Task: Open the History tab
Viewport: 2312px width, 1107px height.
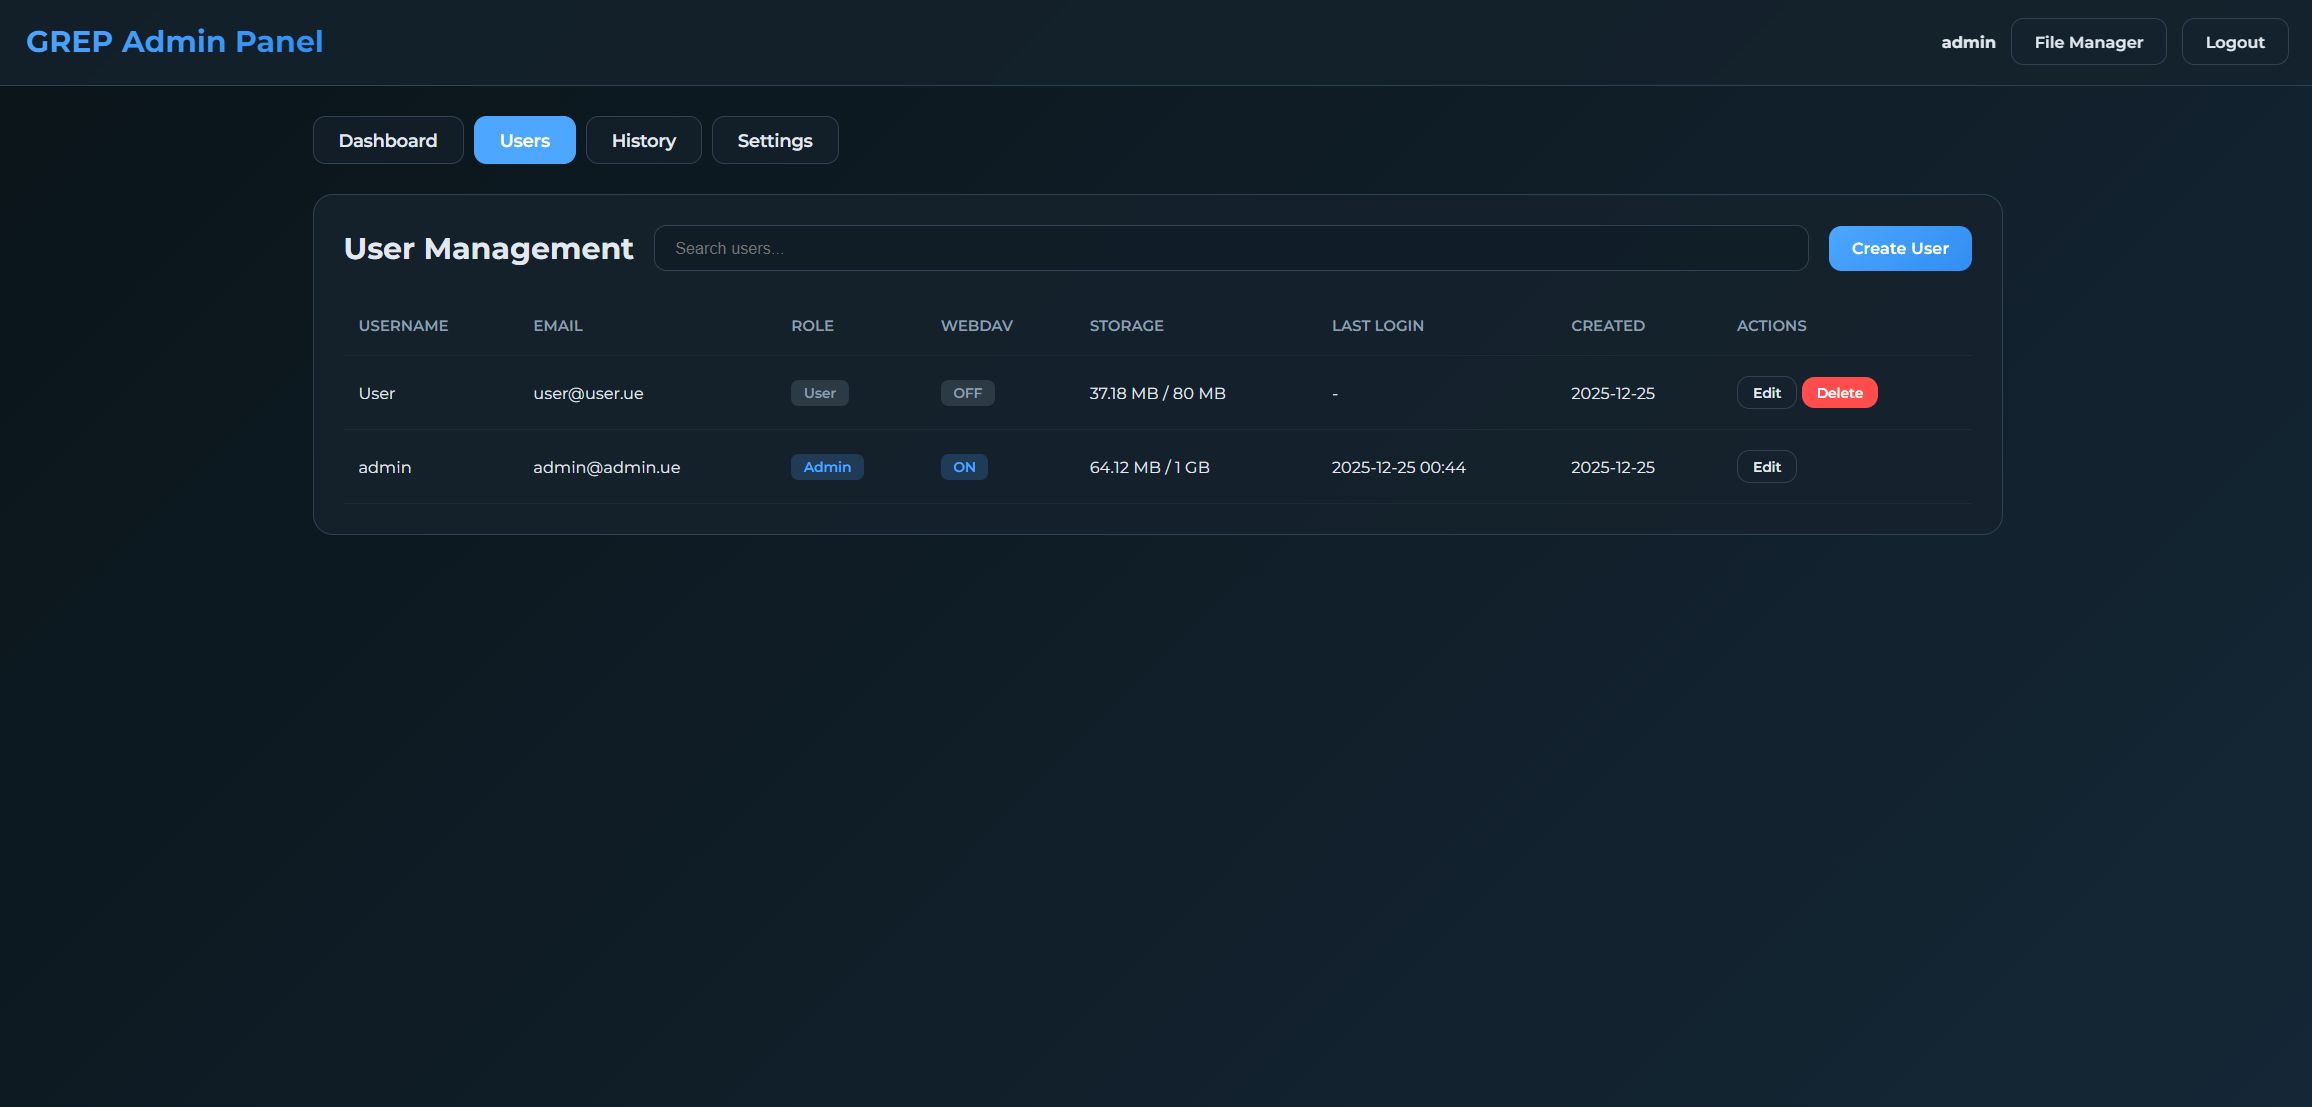Action: click(x=643, y=140)
